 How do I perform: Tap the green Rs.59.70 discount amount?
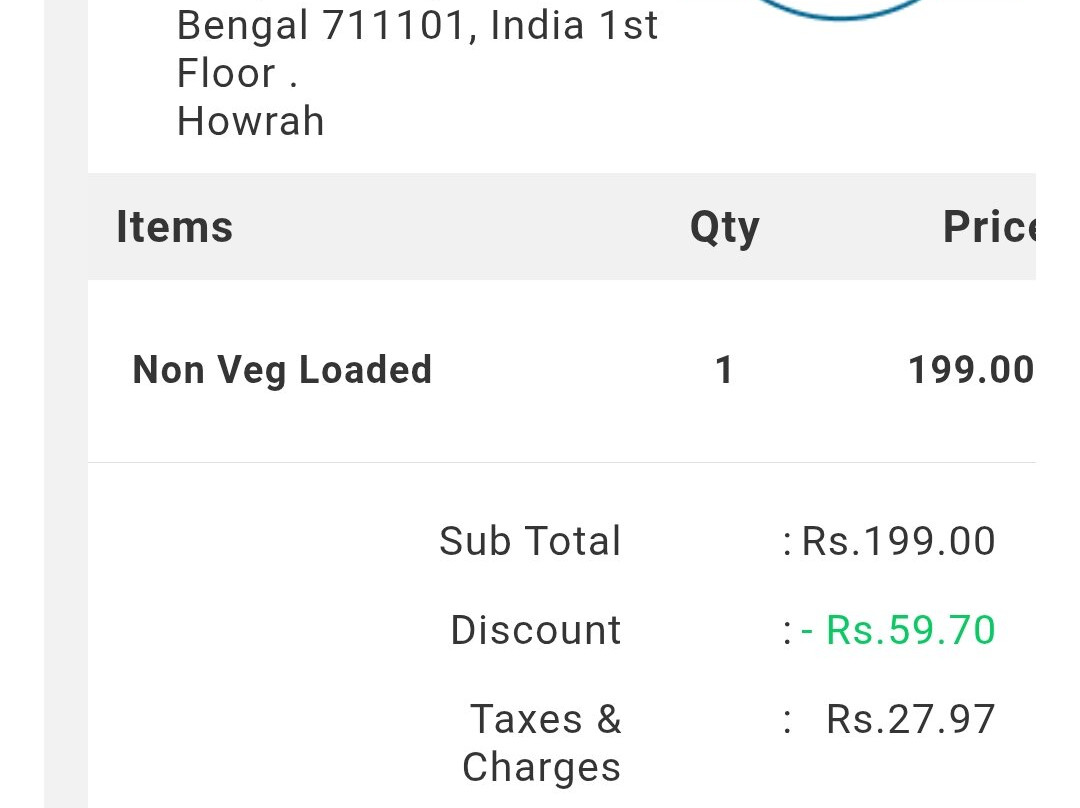(x=910, y=630)
